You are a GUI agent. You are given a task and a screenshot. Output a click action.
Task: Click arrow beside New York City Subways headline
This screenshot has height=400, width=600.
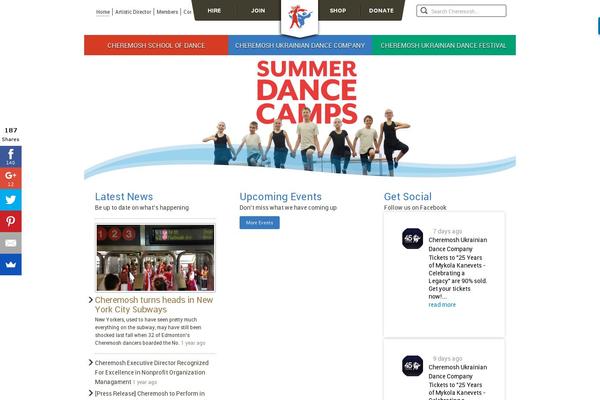click(91, 300)
